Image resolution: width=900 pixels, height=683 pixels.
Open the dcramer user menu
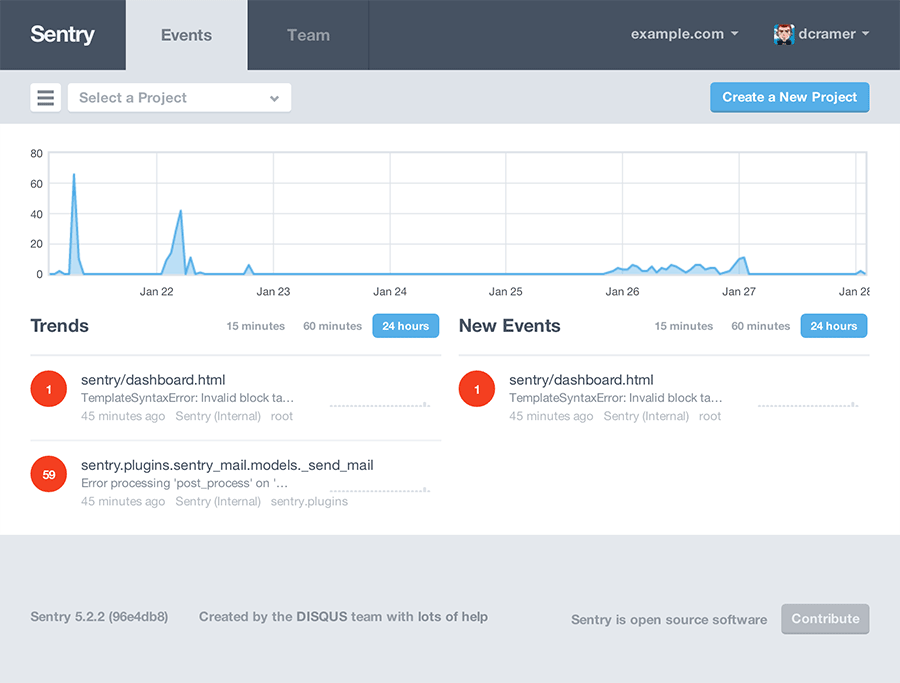[832, 34]
